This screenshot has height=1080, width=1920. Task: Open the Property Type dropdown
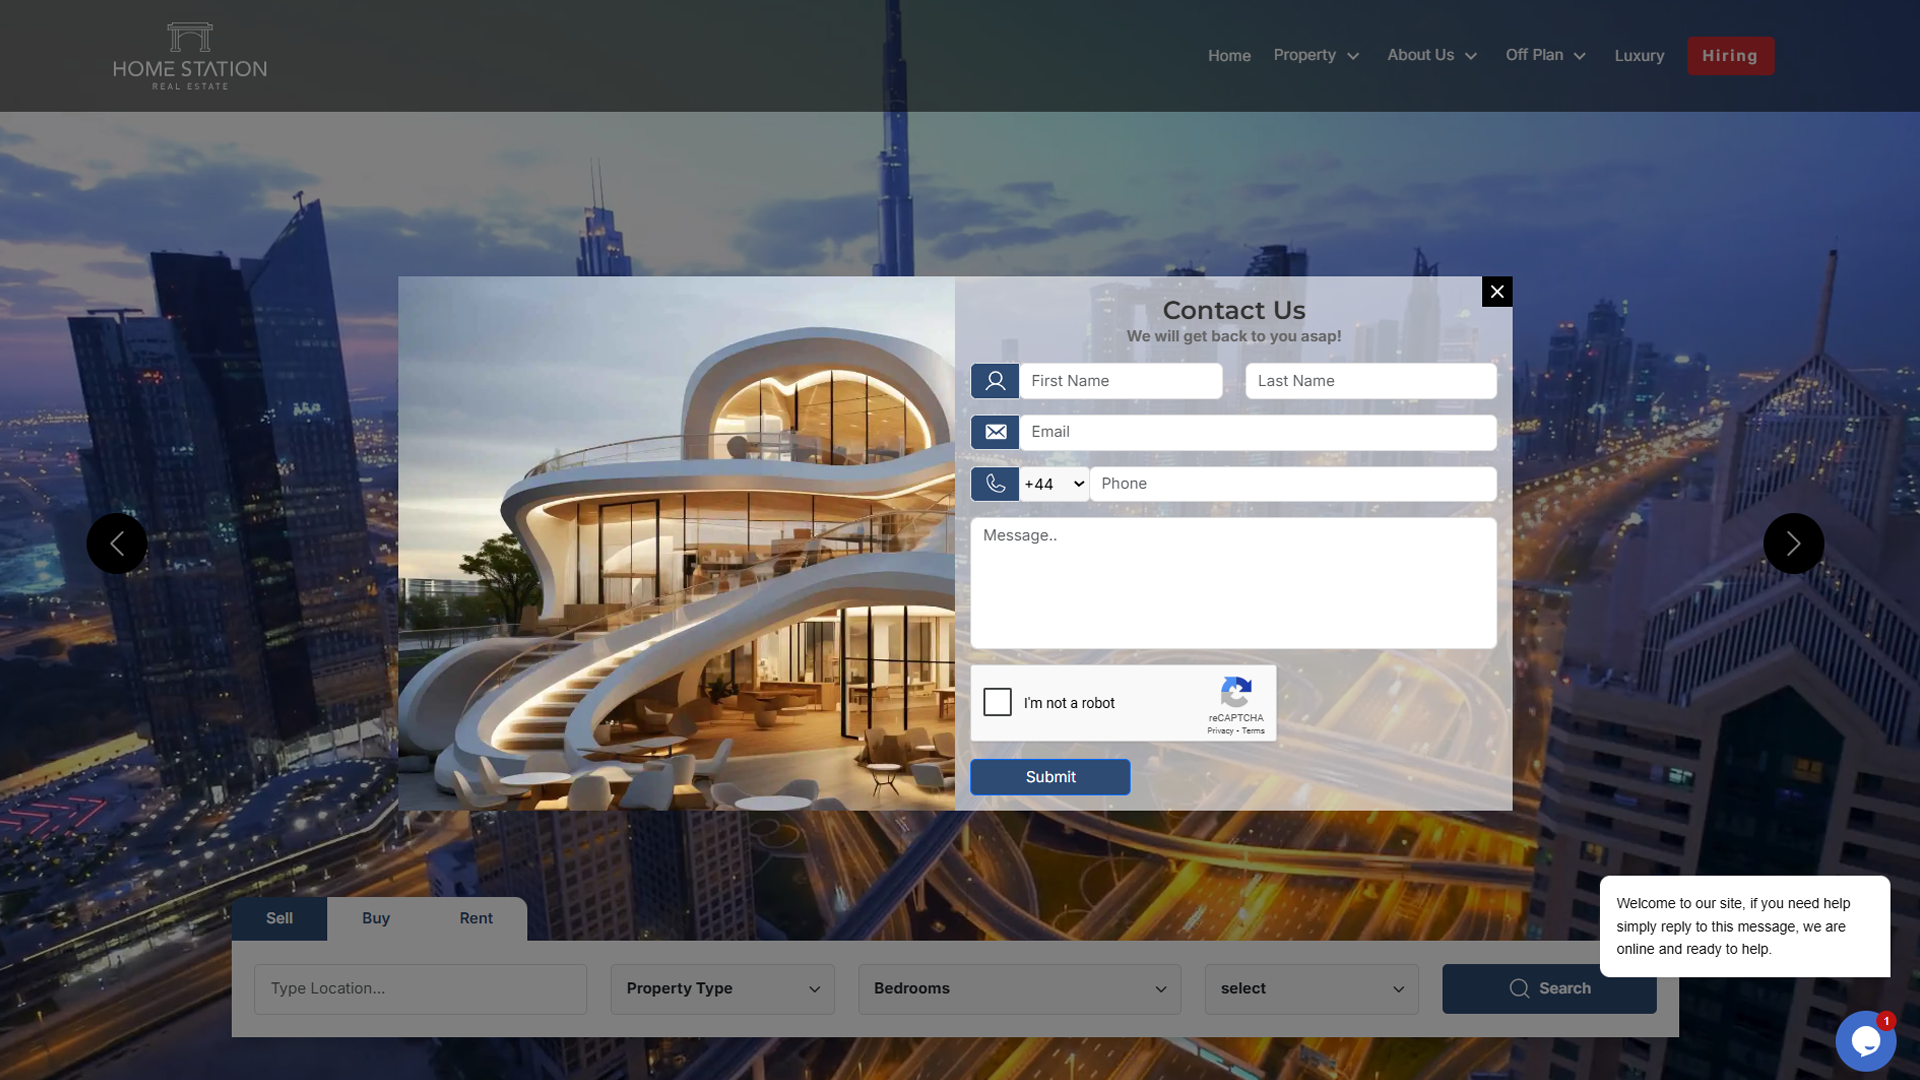click(721, 988)
